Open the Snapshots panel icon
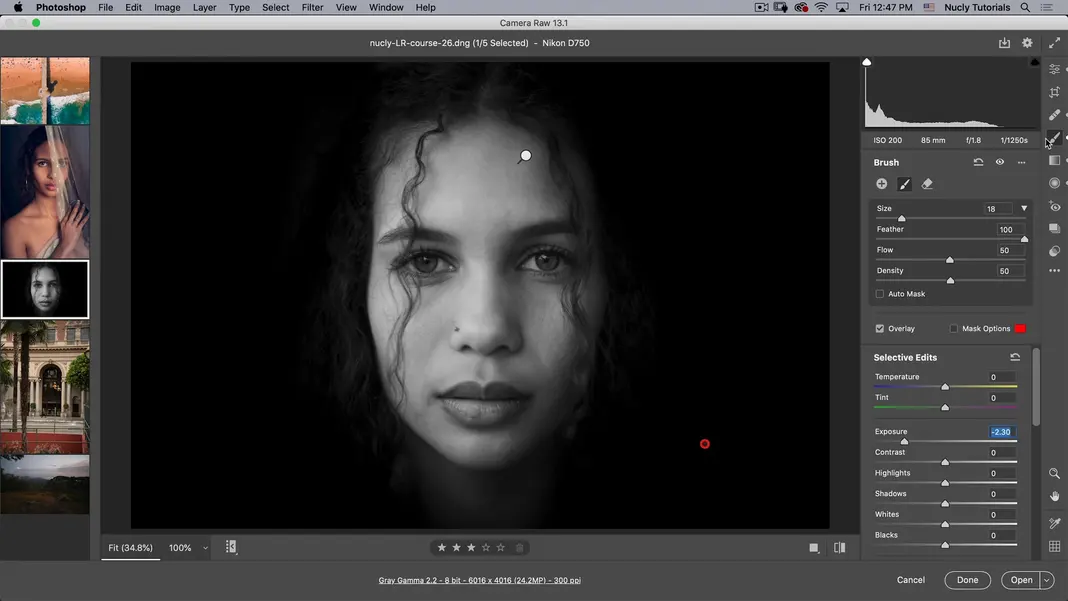 [1054, 228]
